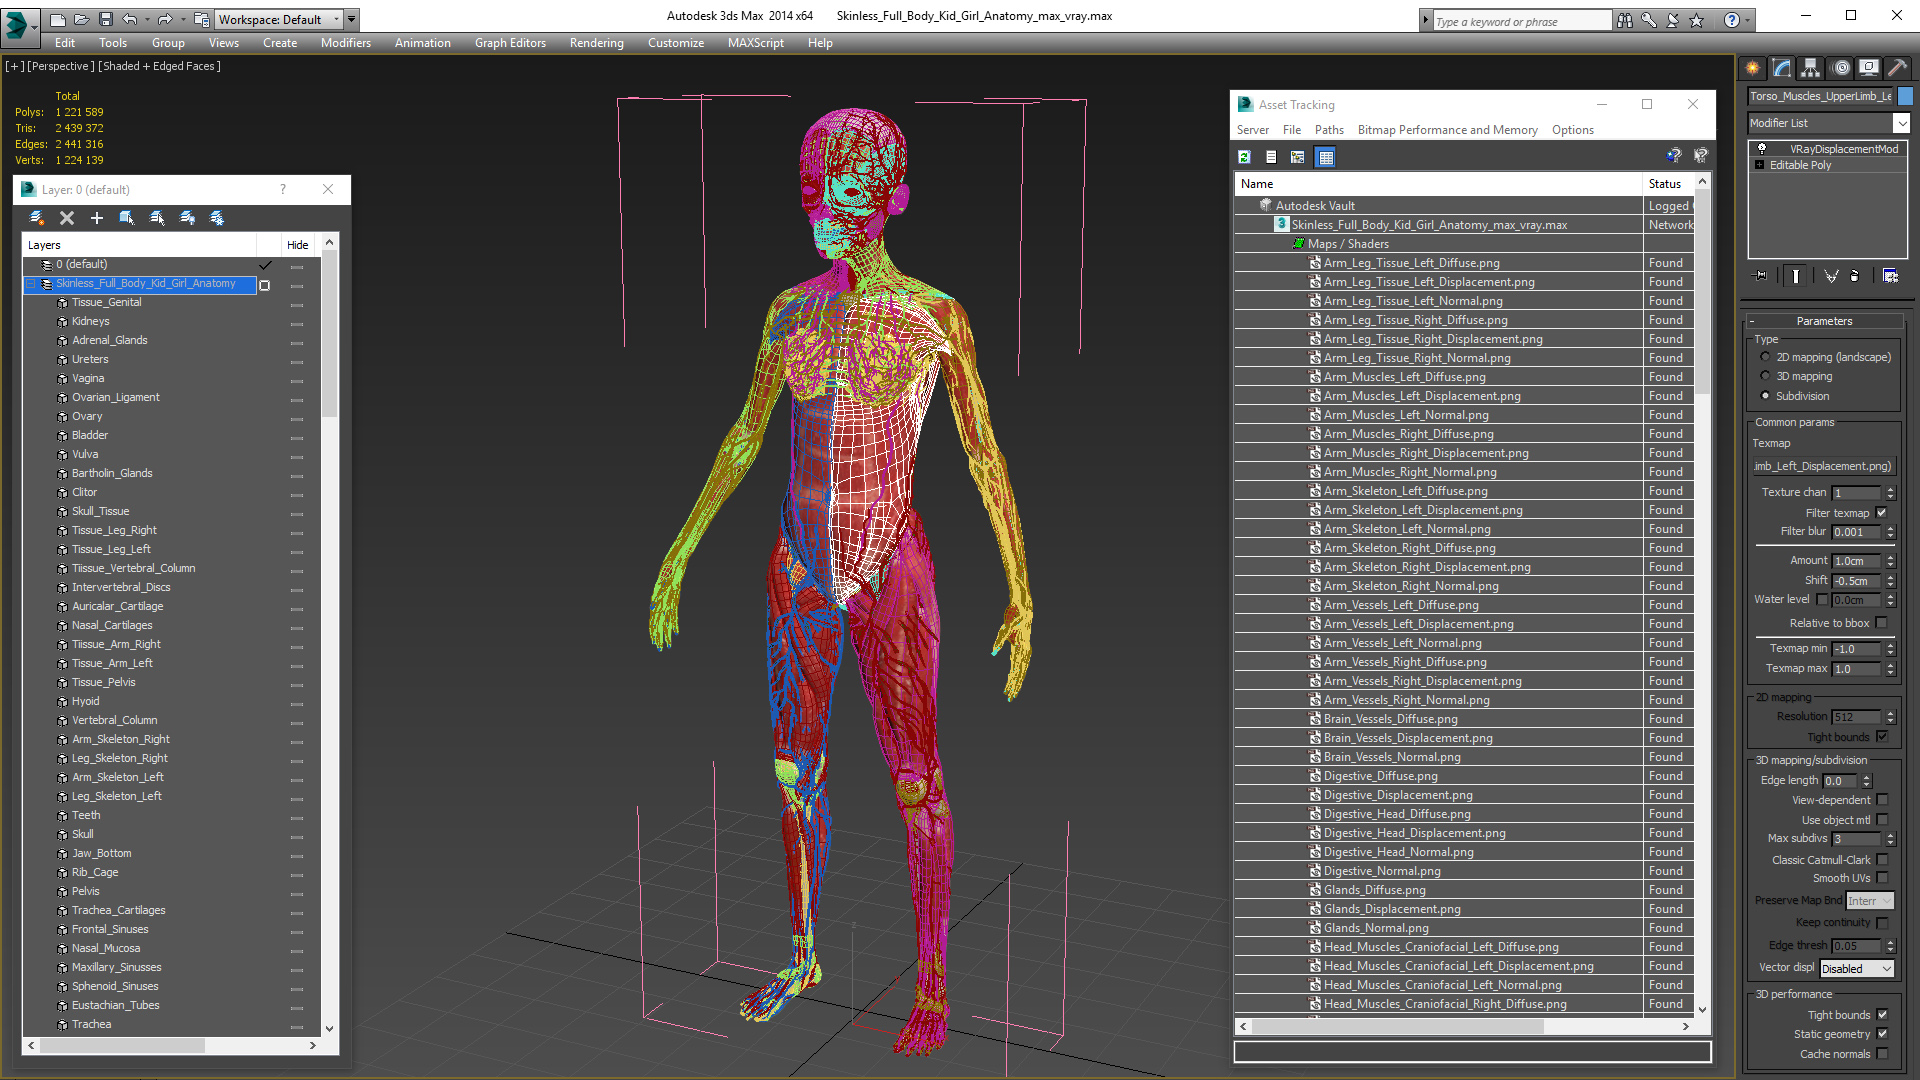Click the Undo arrow icon
Image resolution: width=1920 pixels, height=1080 pixels.
point(129,19)
